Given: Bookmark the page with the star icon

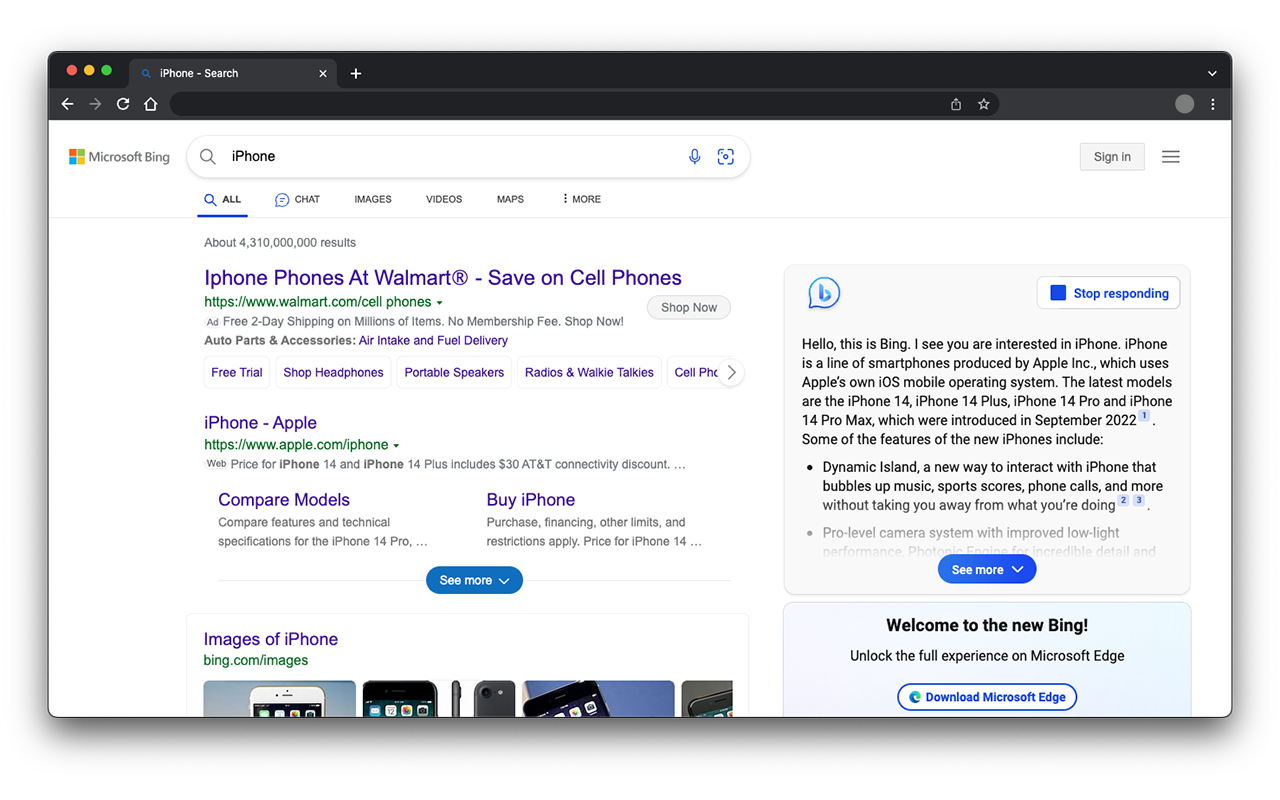Looking at the screenshot, I should click(983, 103).
